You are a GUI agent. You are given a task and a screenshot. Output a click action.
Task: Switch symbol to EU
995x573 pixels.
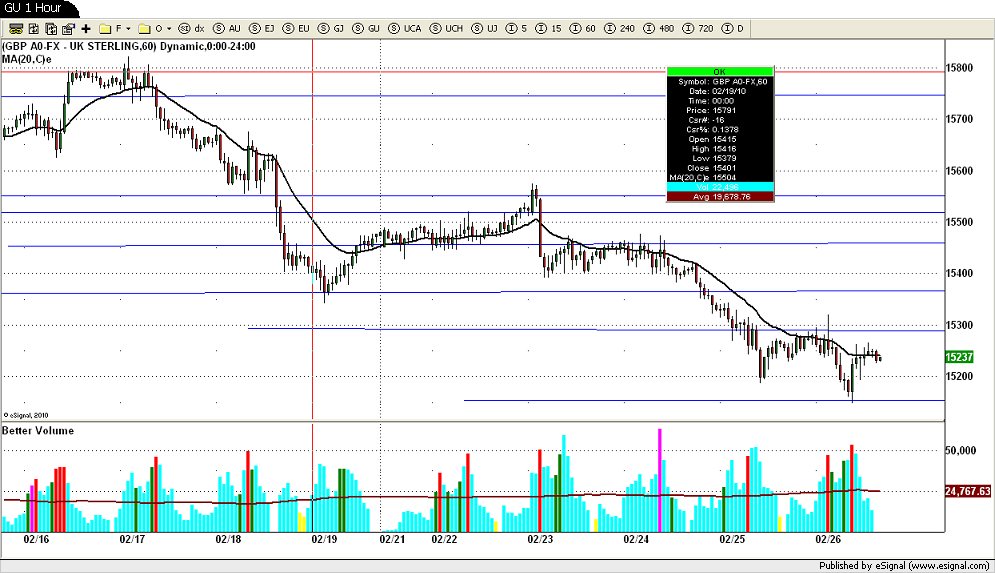pos(296,29)
